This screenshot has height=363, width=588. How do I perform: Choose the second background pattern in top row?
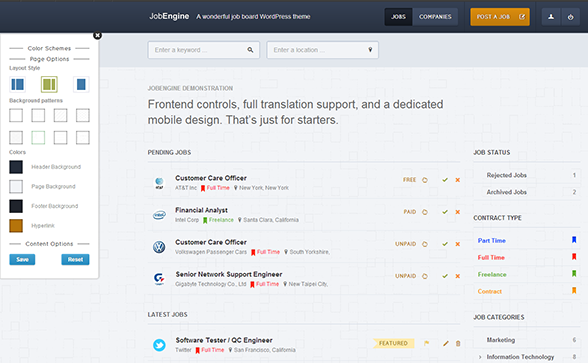(38, 116)
